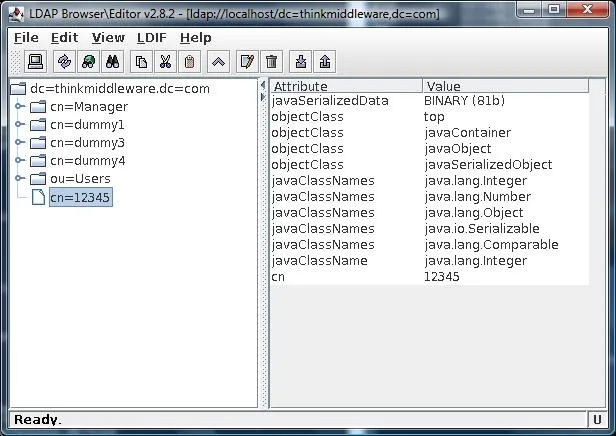Open the View menu
616x436 pixels.
(x=108, y=38)
